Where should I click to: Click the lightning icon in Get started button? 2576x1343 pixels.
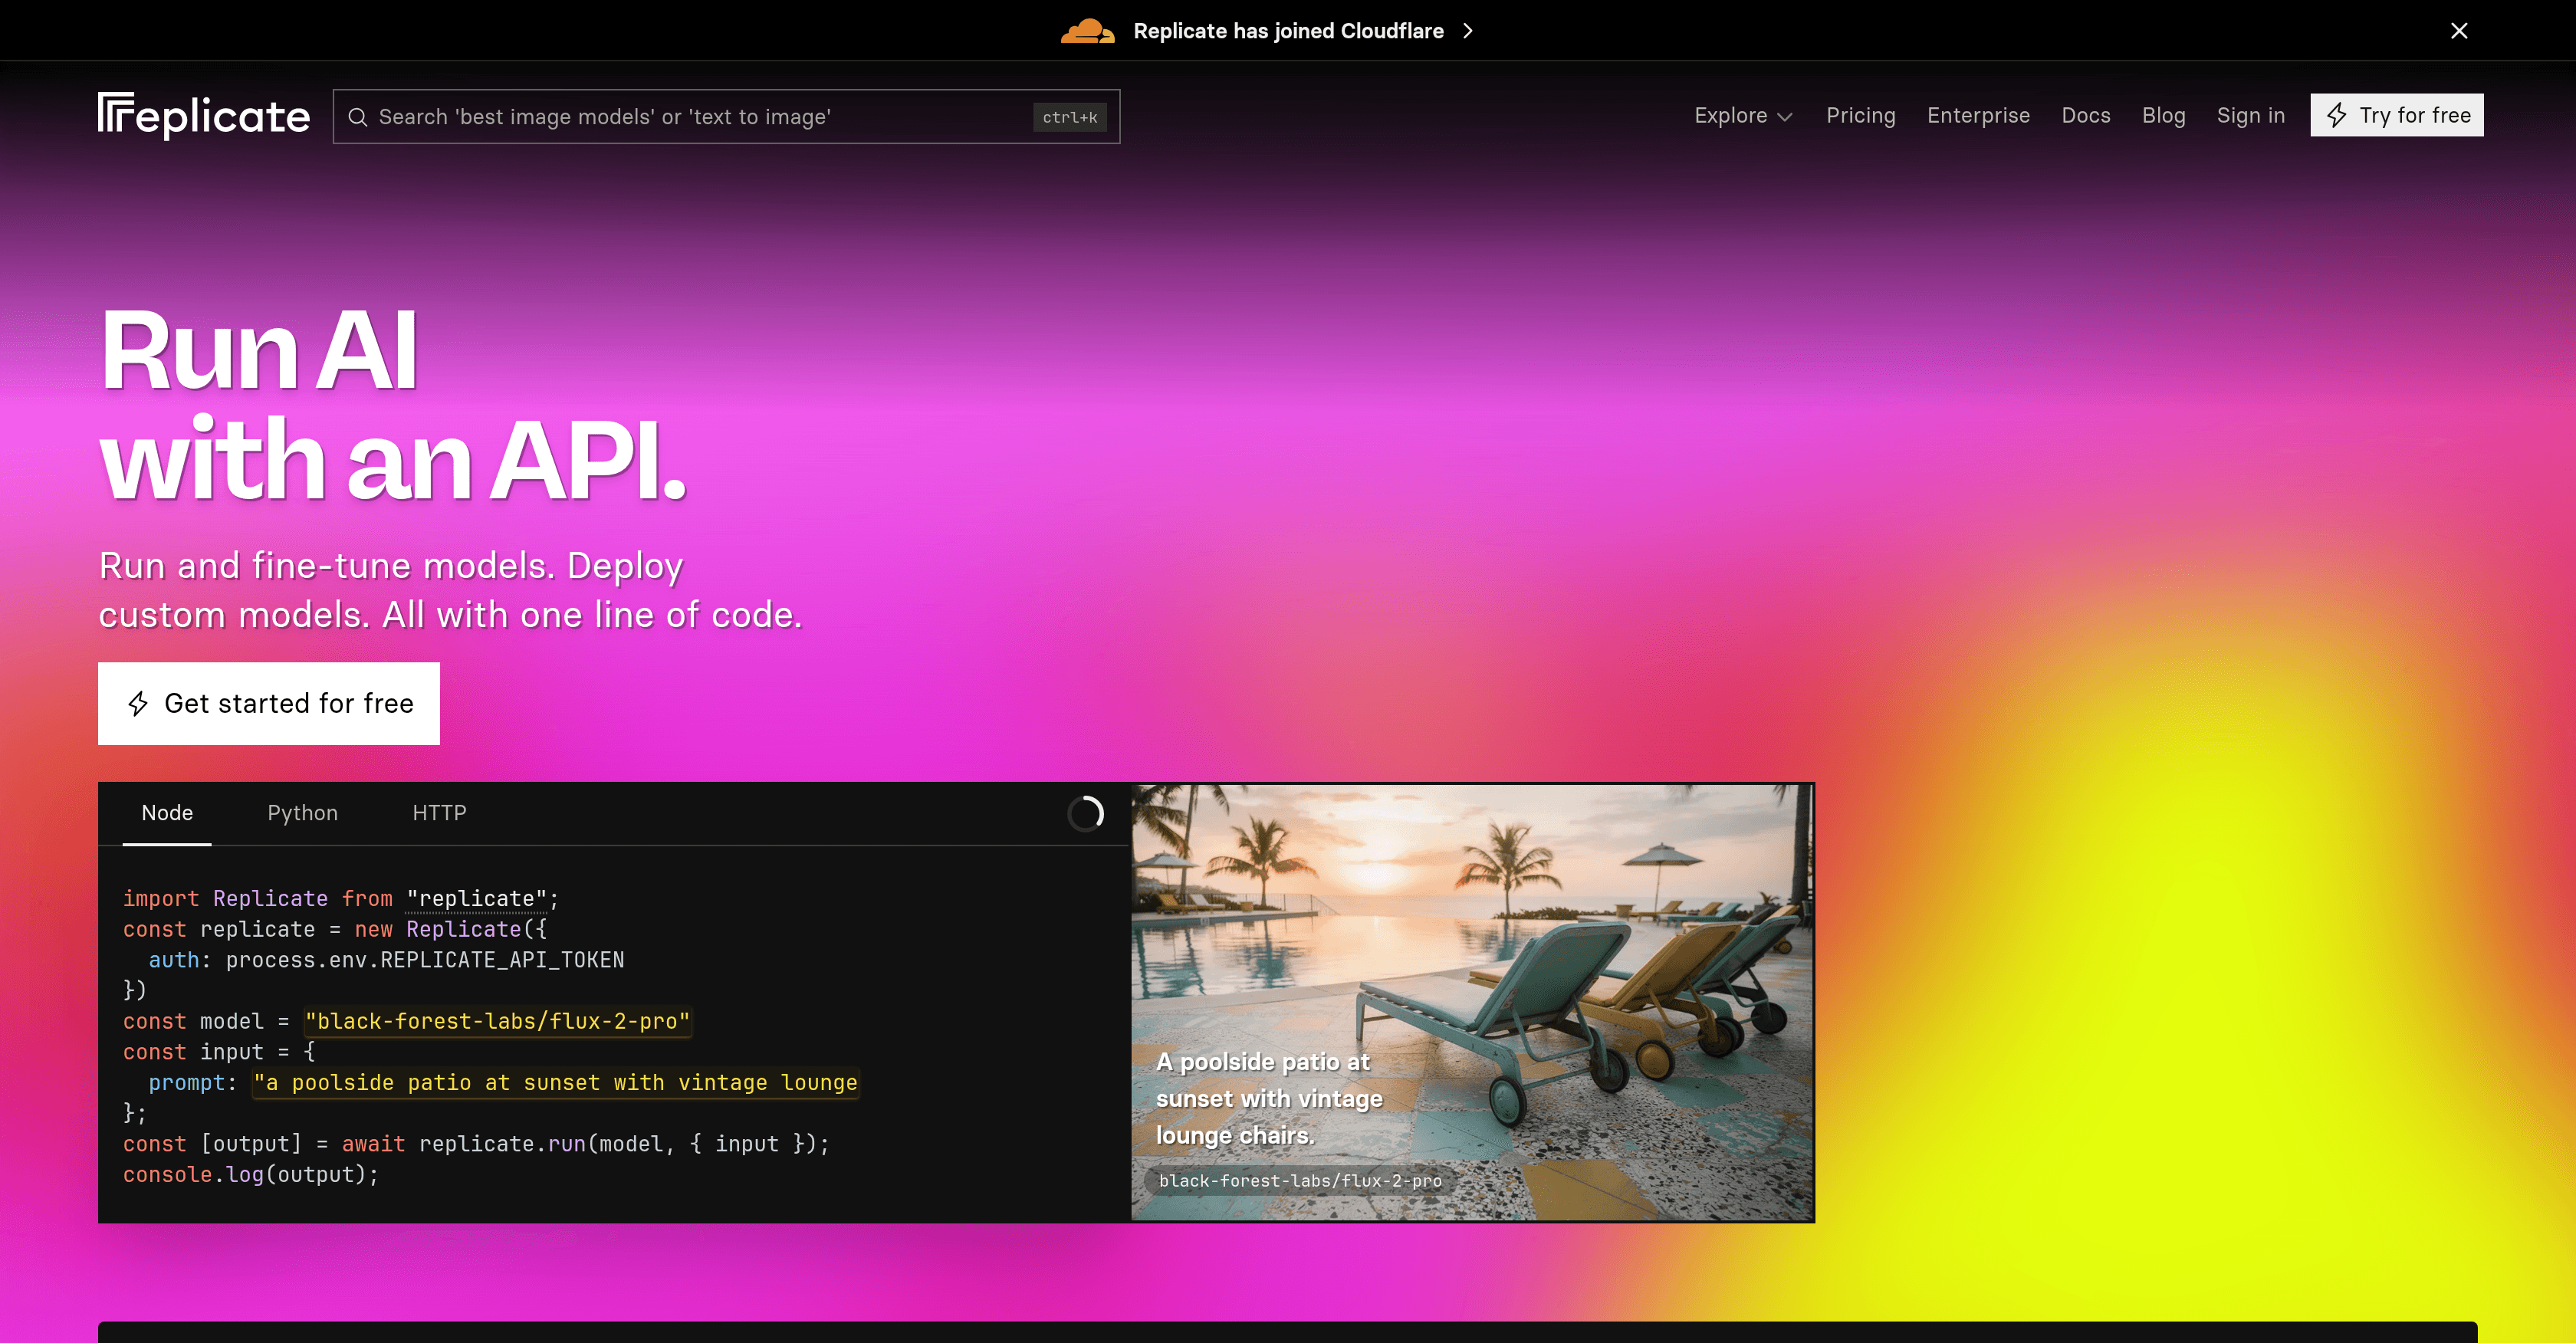click(x=138, y=703)
